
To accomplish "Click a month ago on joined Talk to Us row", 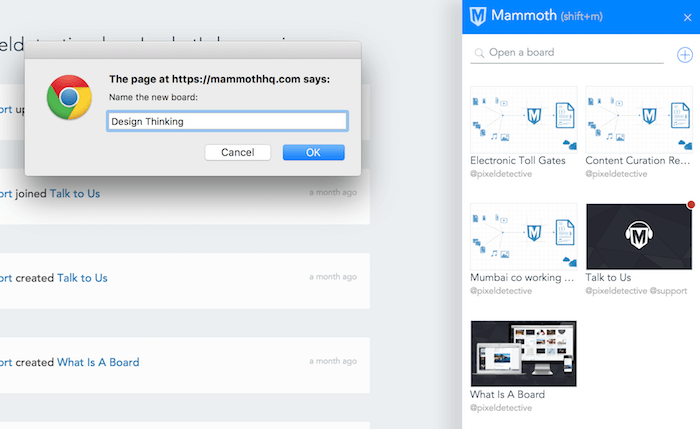I will (333, 192).
